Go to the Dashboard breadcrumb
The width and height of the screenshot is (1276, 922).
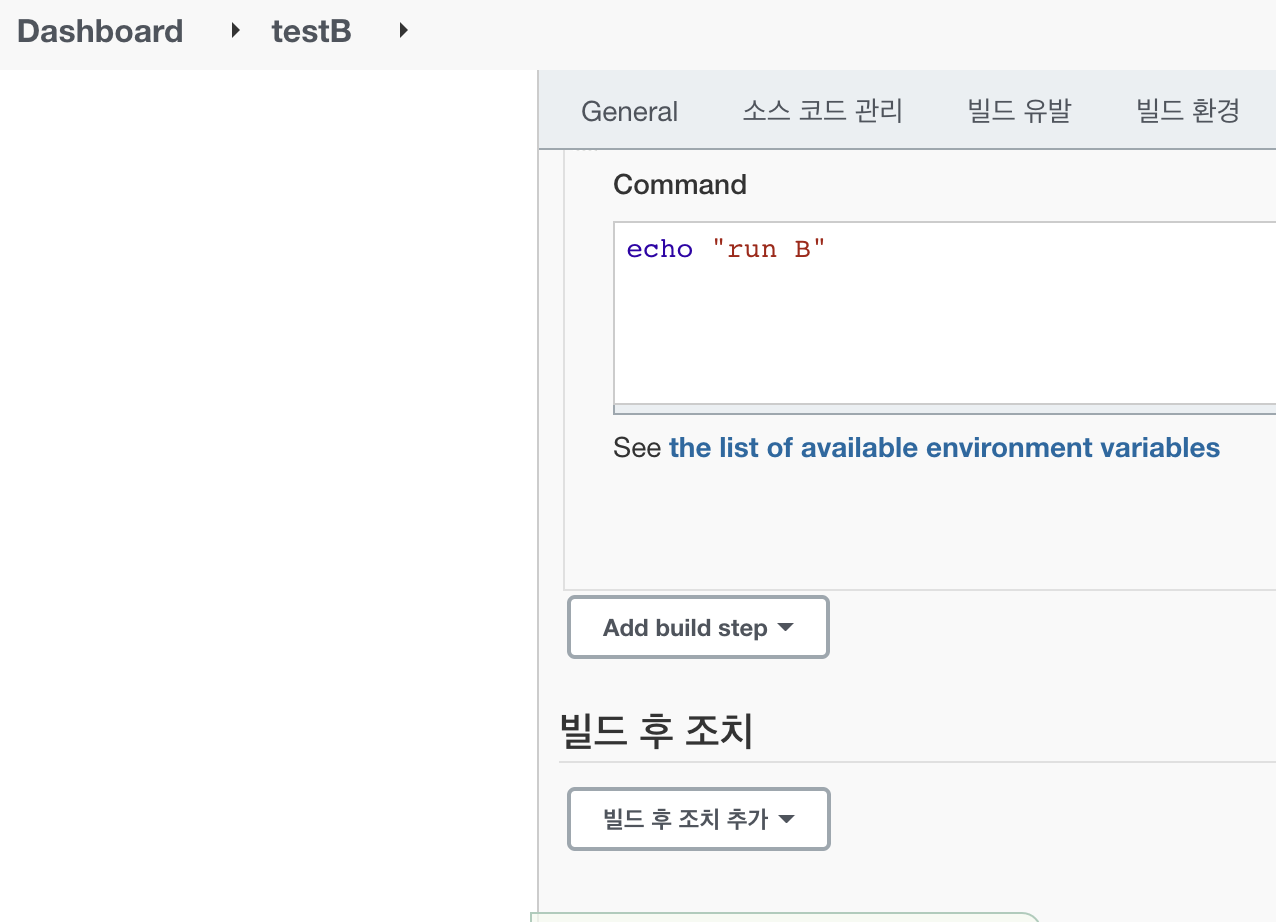tap(100, 31)
